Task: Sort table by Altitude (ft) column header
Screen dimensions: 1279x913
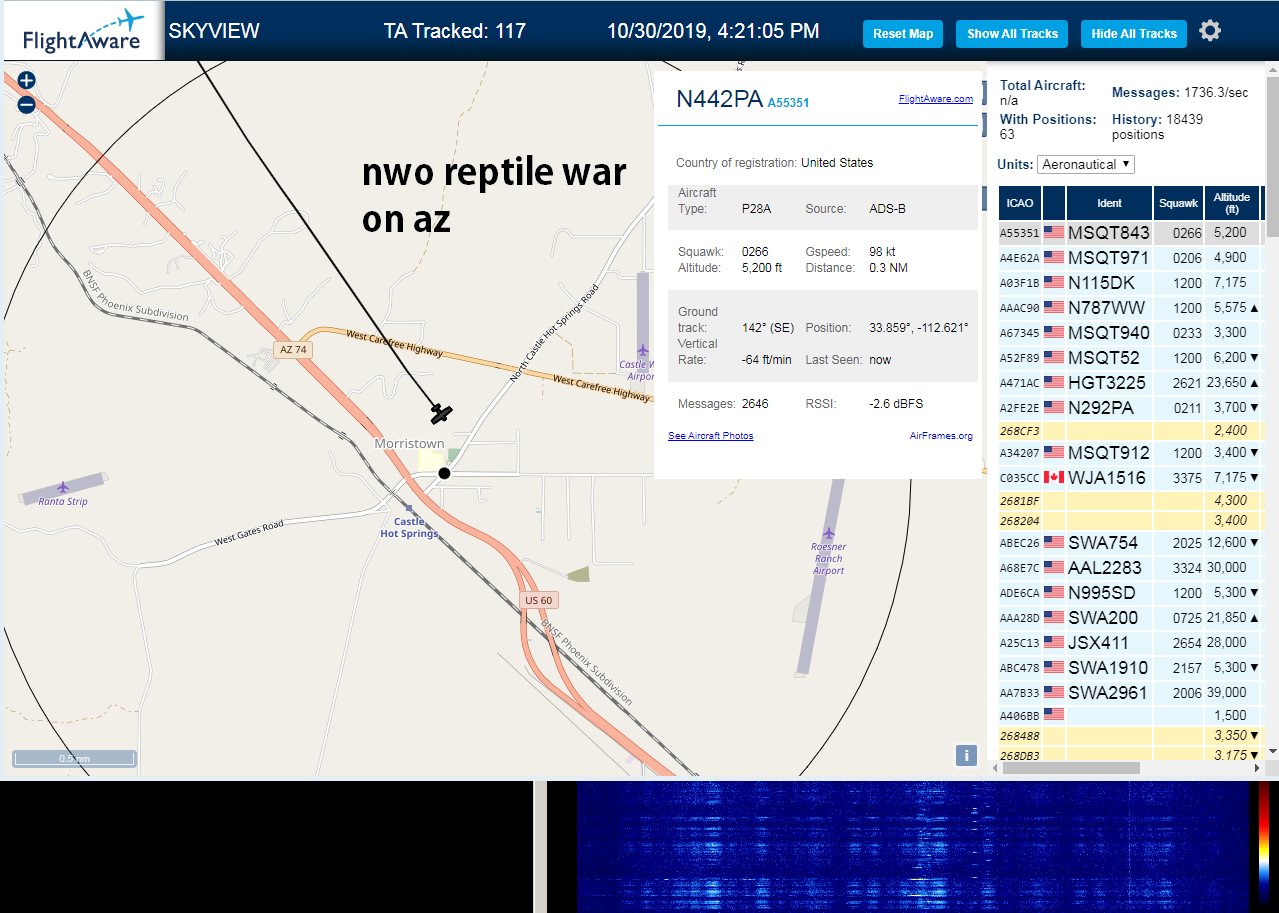Action: tap(1232, 203)
